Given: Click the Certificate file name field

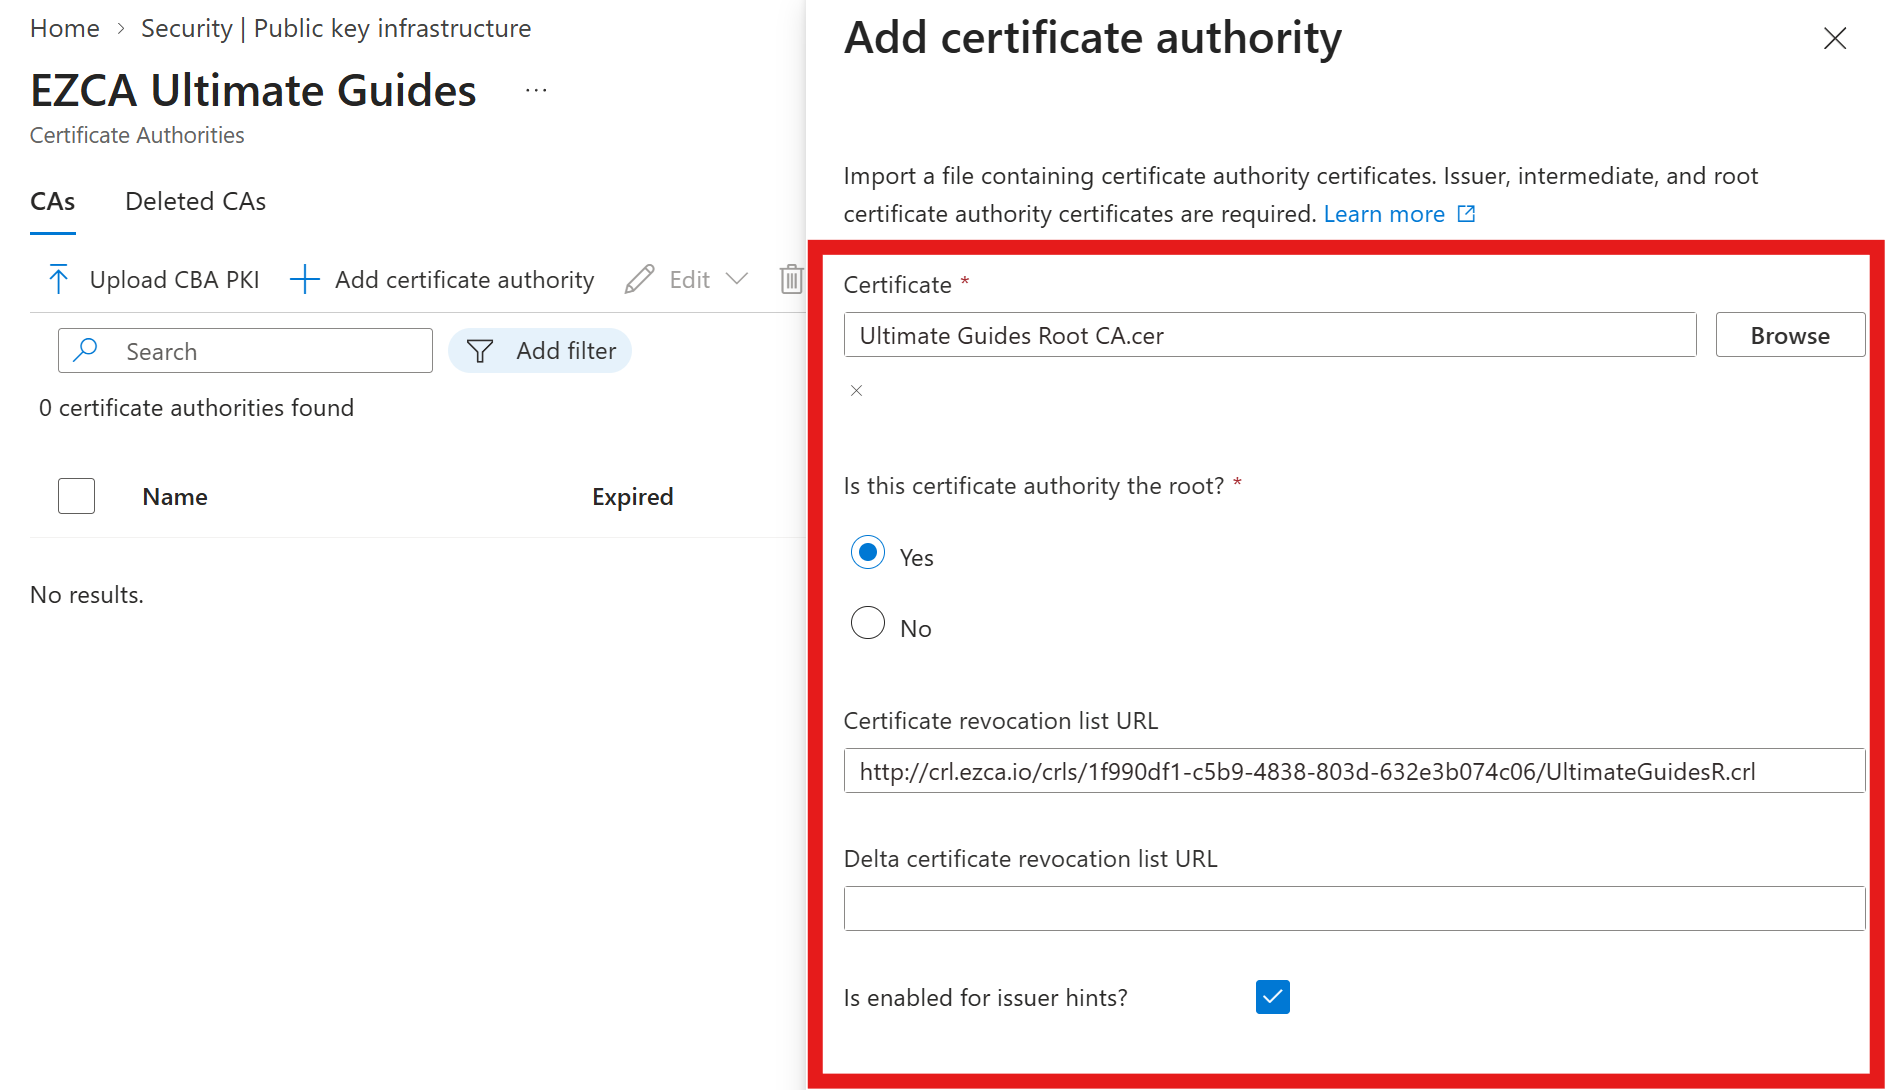Looking at the screenshot, I should click(1270, 335).
